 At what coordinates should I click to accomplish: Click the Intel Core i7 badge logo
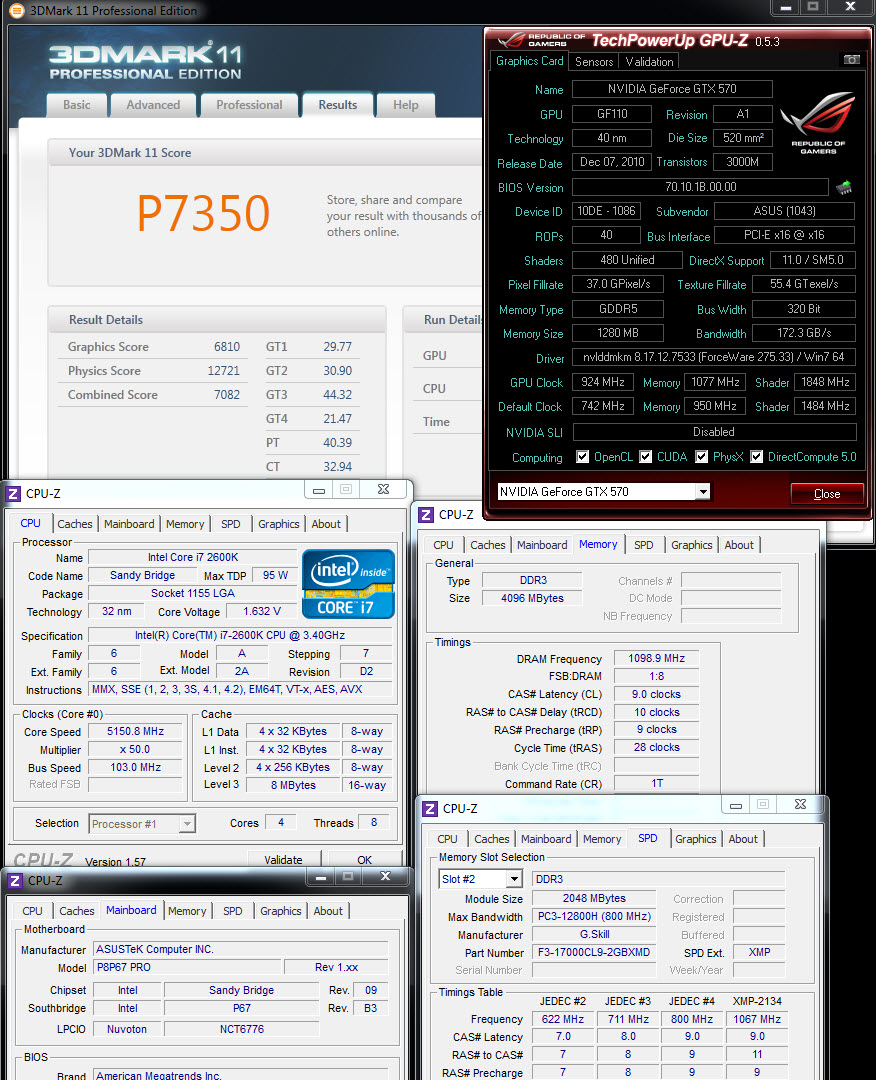coord(348,584)
